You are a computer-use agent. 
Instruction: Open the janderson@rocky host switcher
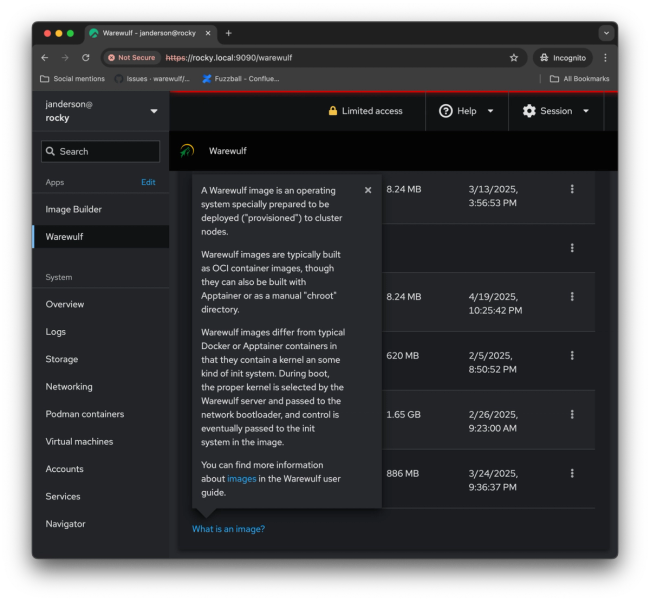[101, 111]
